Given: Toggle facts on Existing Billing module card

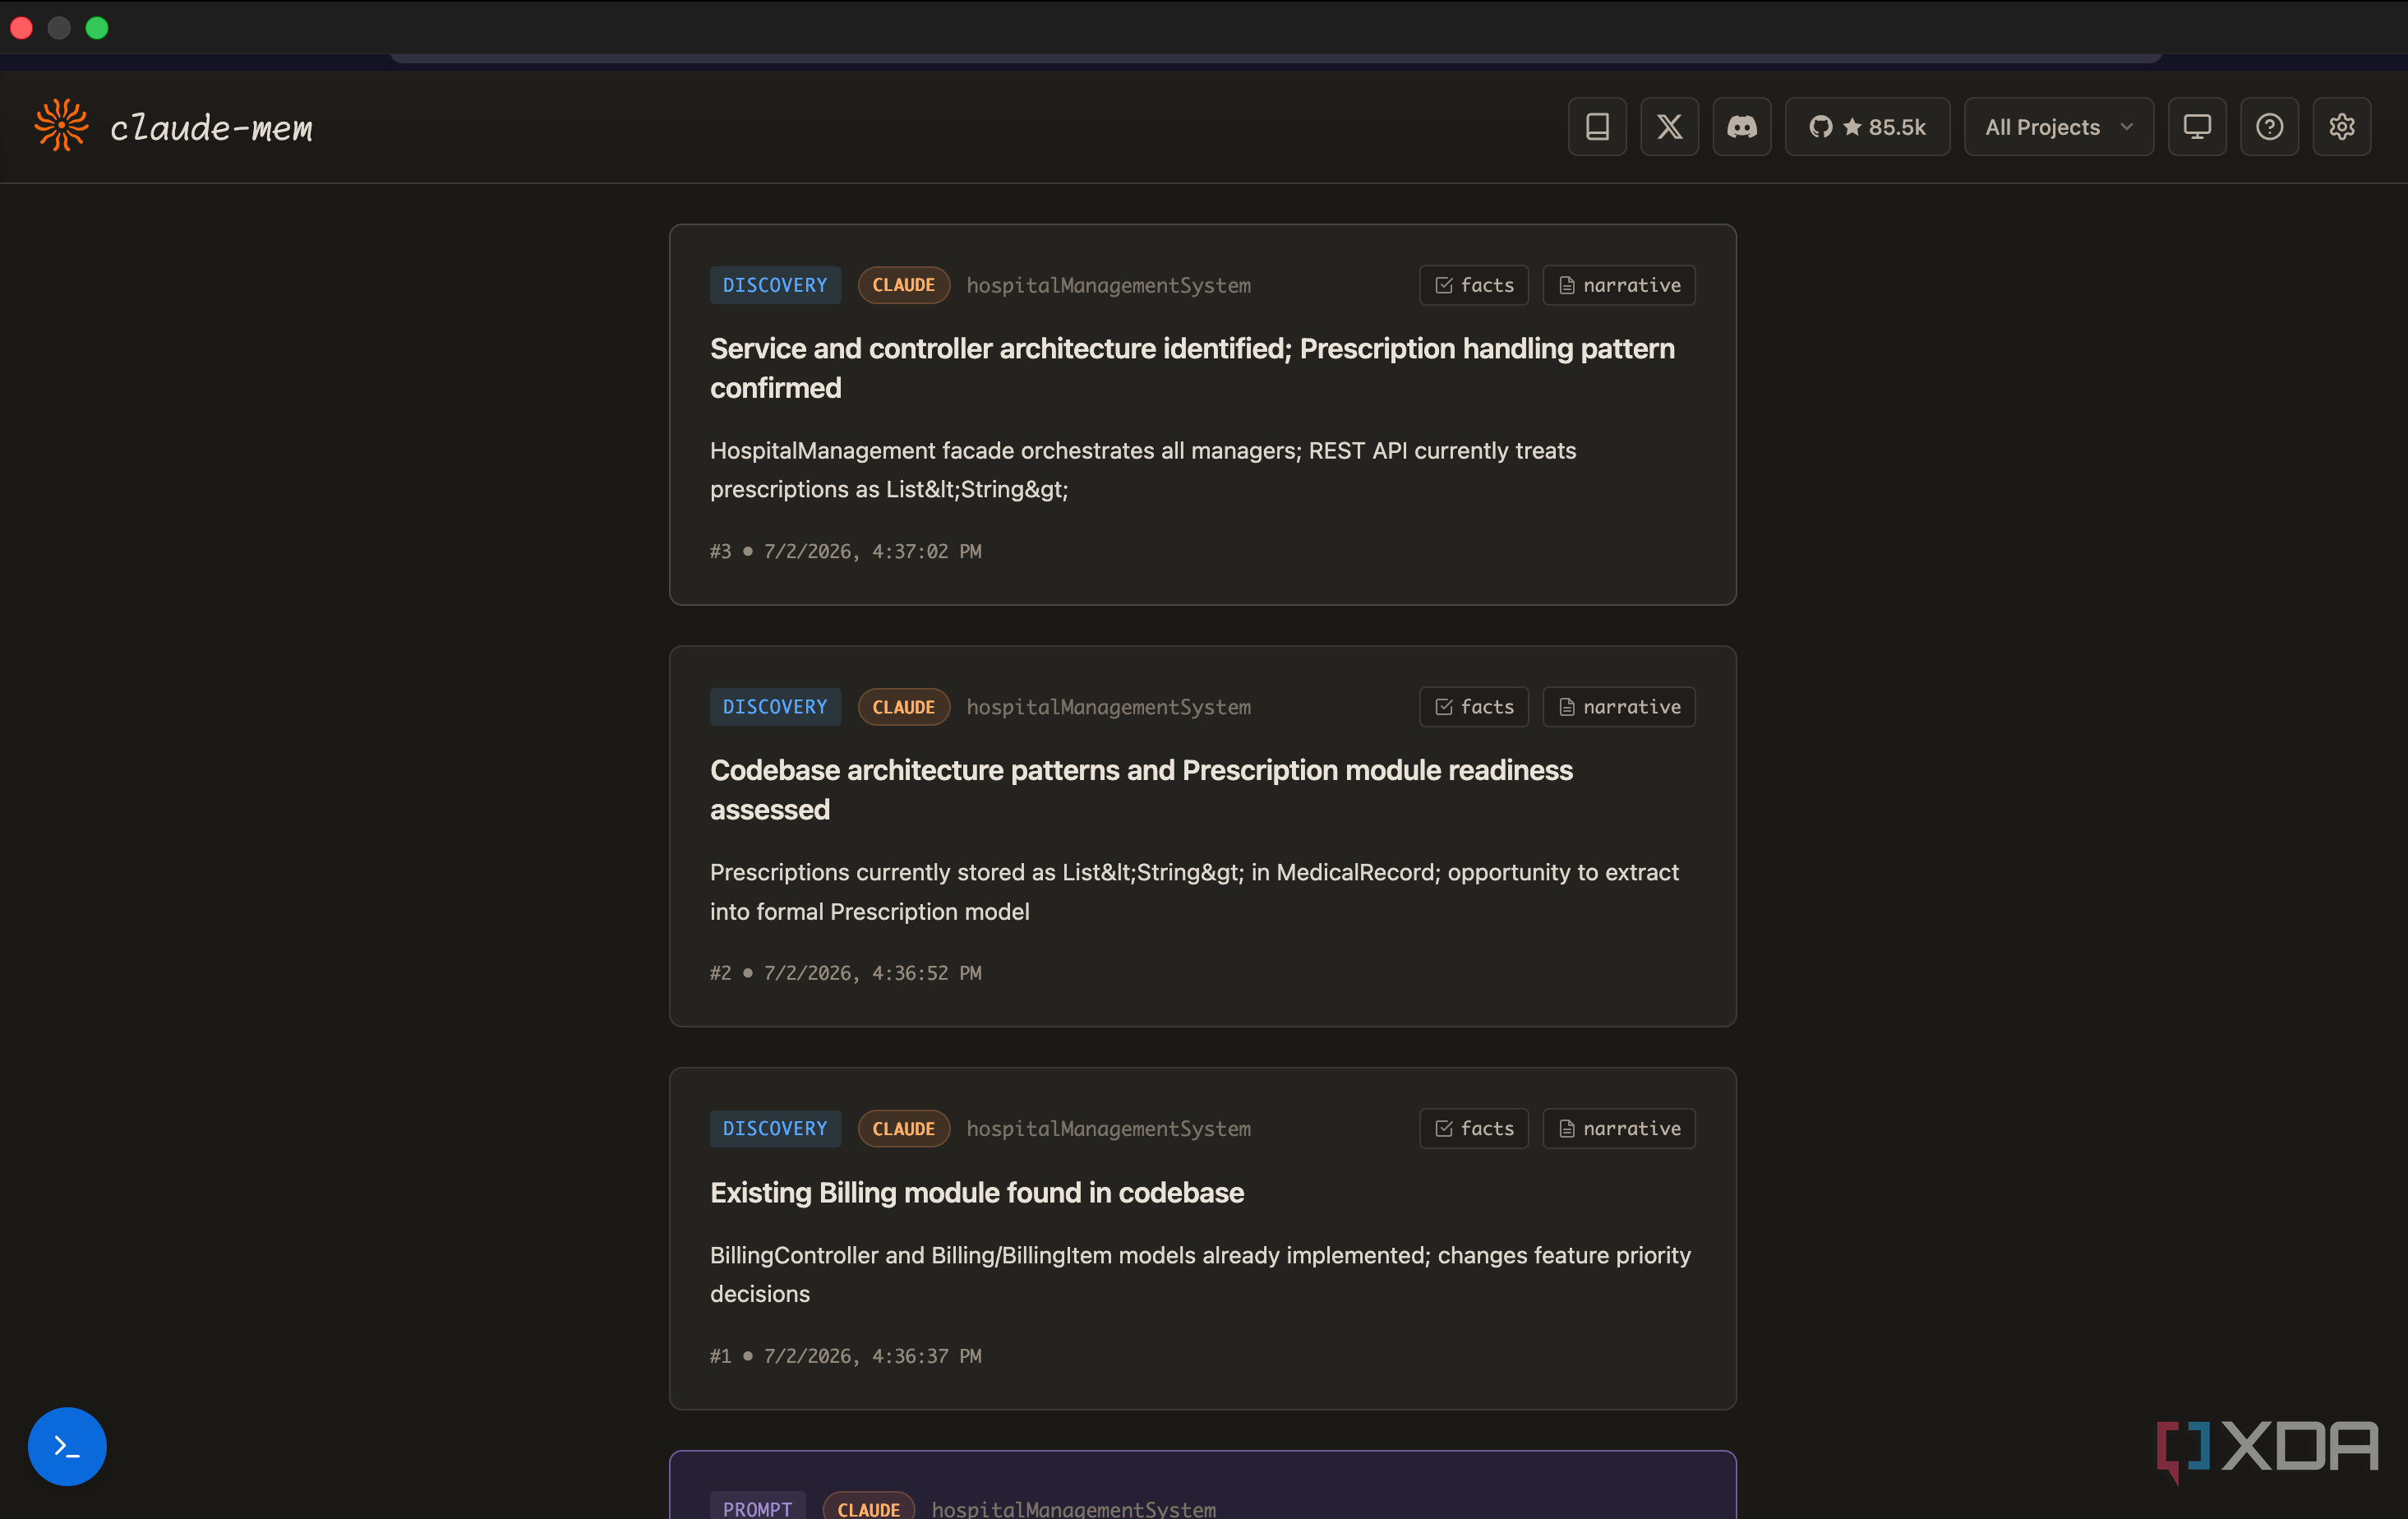Looking at the screenshot, I should tap(1474, 1128).
